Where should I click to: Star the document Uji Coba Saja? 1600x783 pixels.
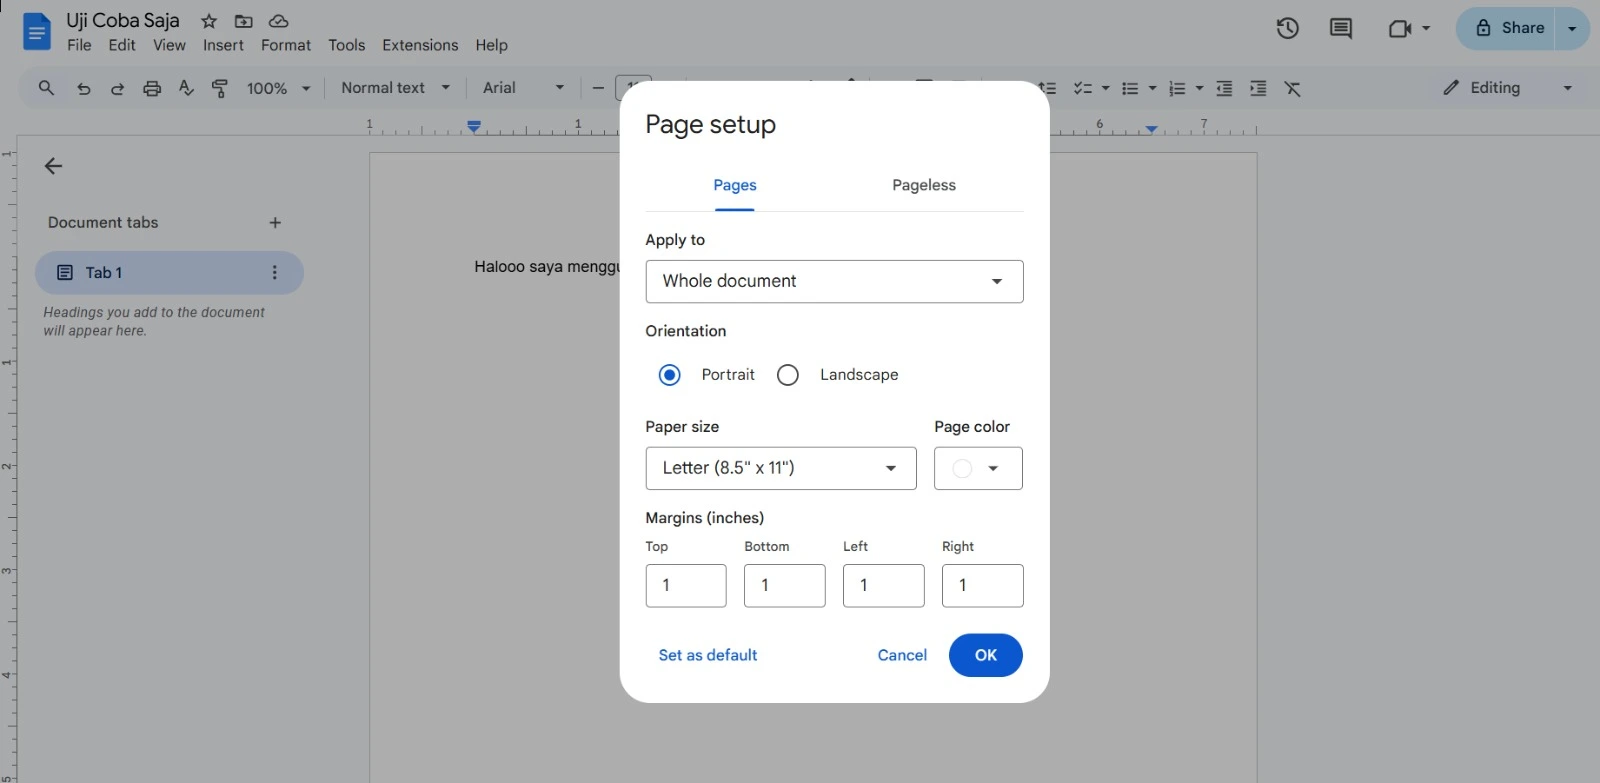click(209, 21)
